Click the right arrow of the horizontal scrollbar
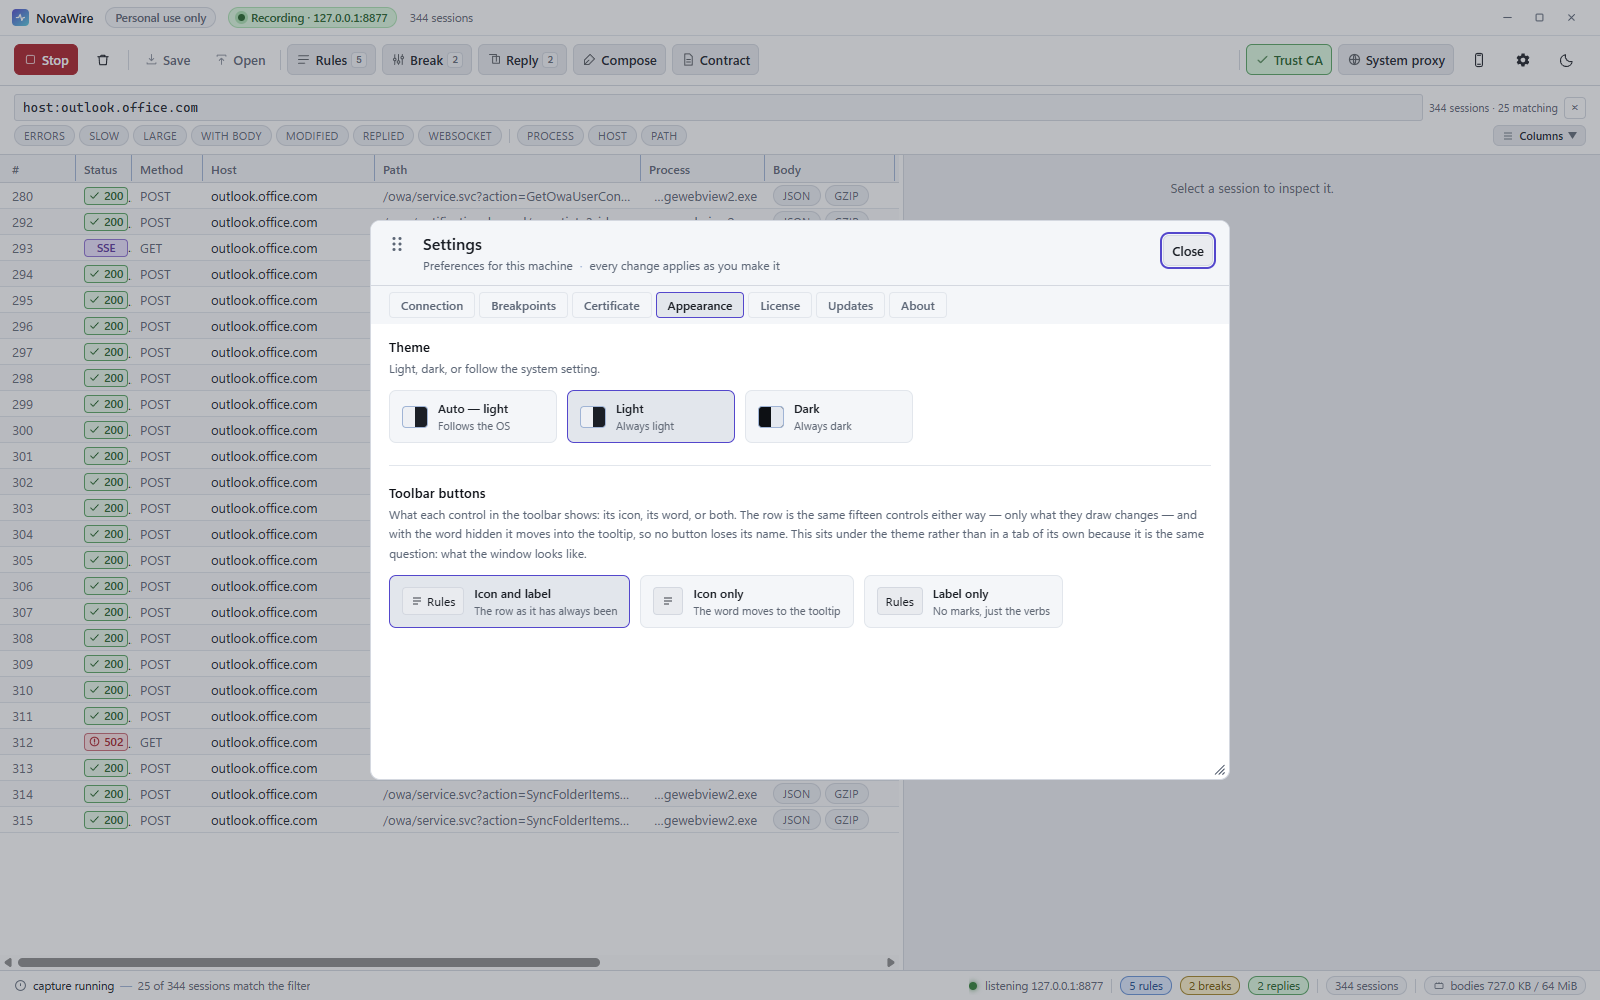The width and height of the screenshot is (1600, 1000). 891,962
